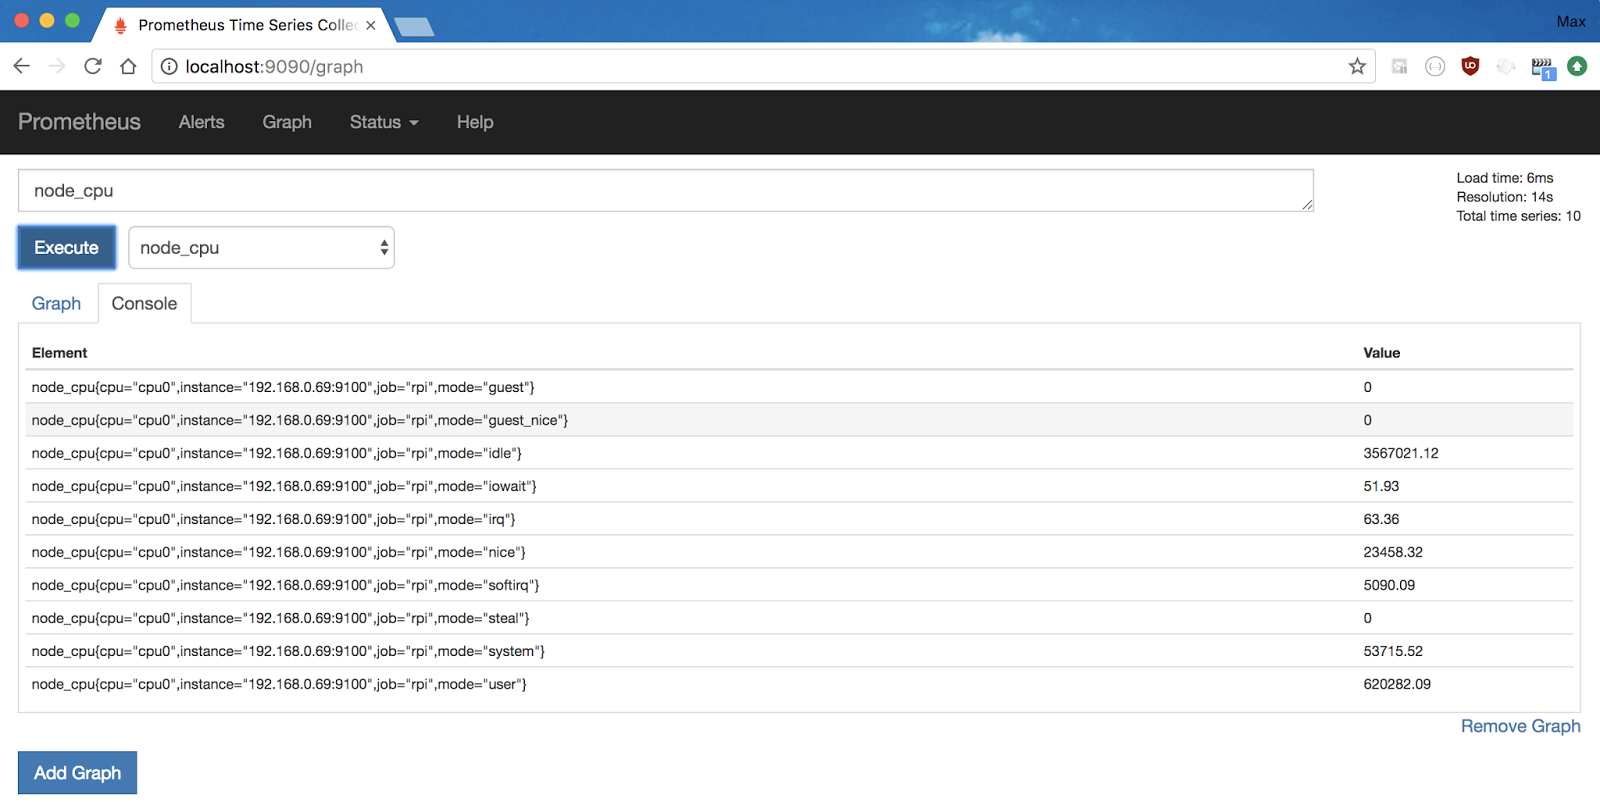Click the Value column header
Image resolution: width=1600 pixels, height=802 pixels.
1381,353
